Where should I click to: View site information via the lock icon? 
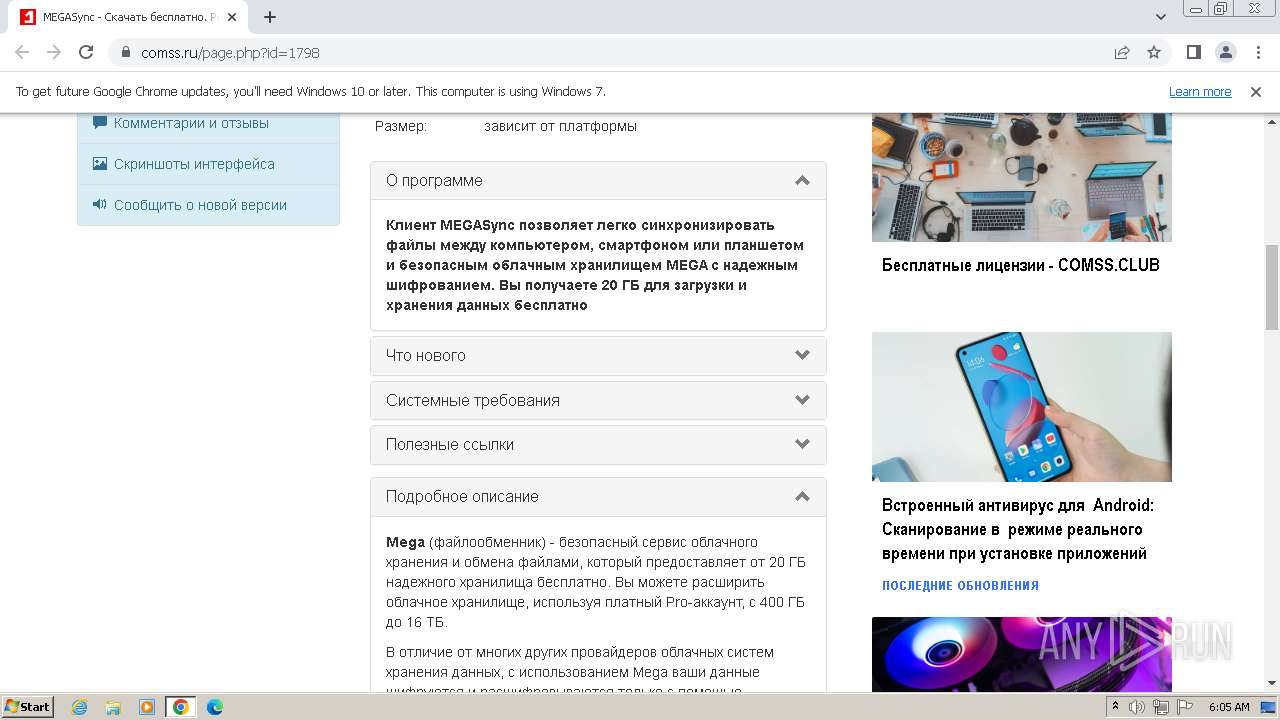(x=125, y=52)
